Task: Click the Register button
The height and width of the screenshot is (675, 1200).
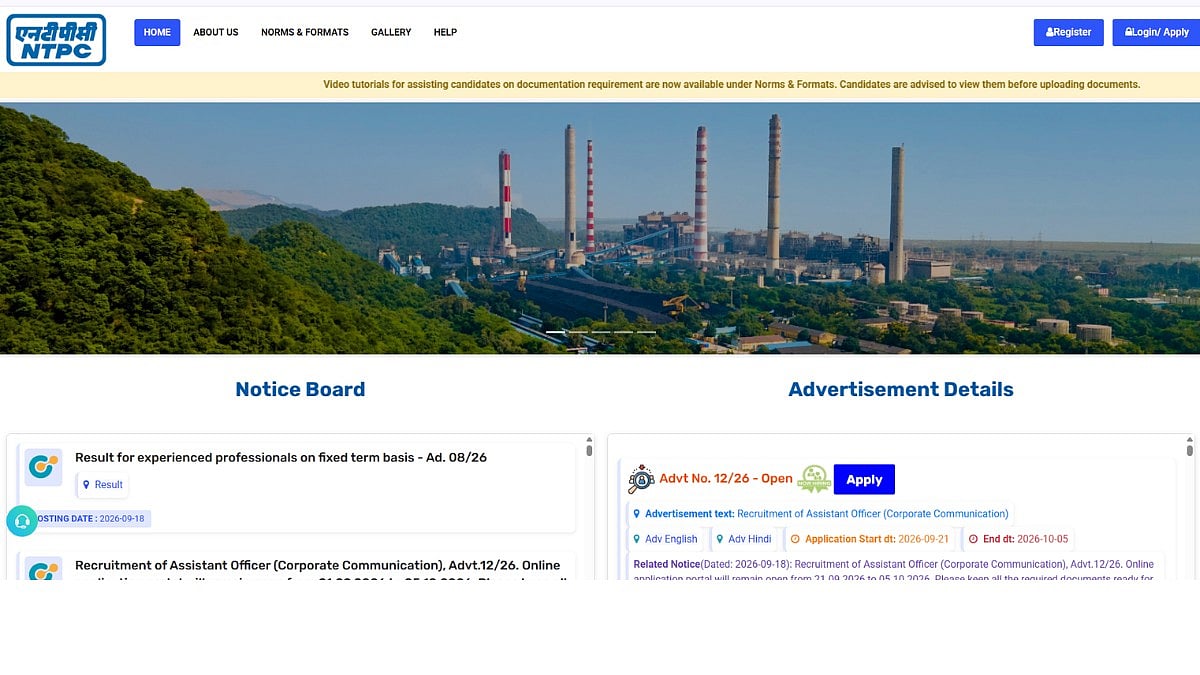Action: tap(1069, 32)
